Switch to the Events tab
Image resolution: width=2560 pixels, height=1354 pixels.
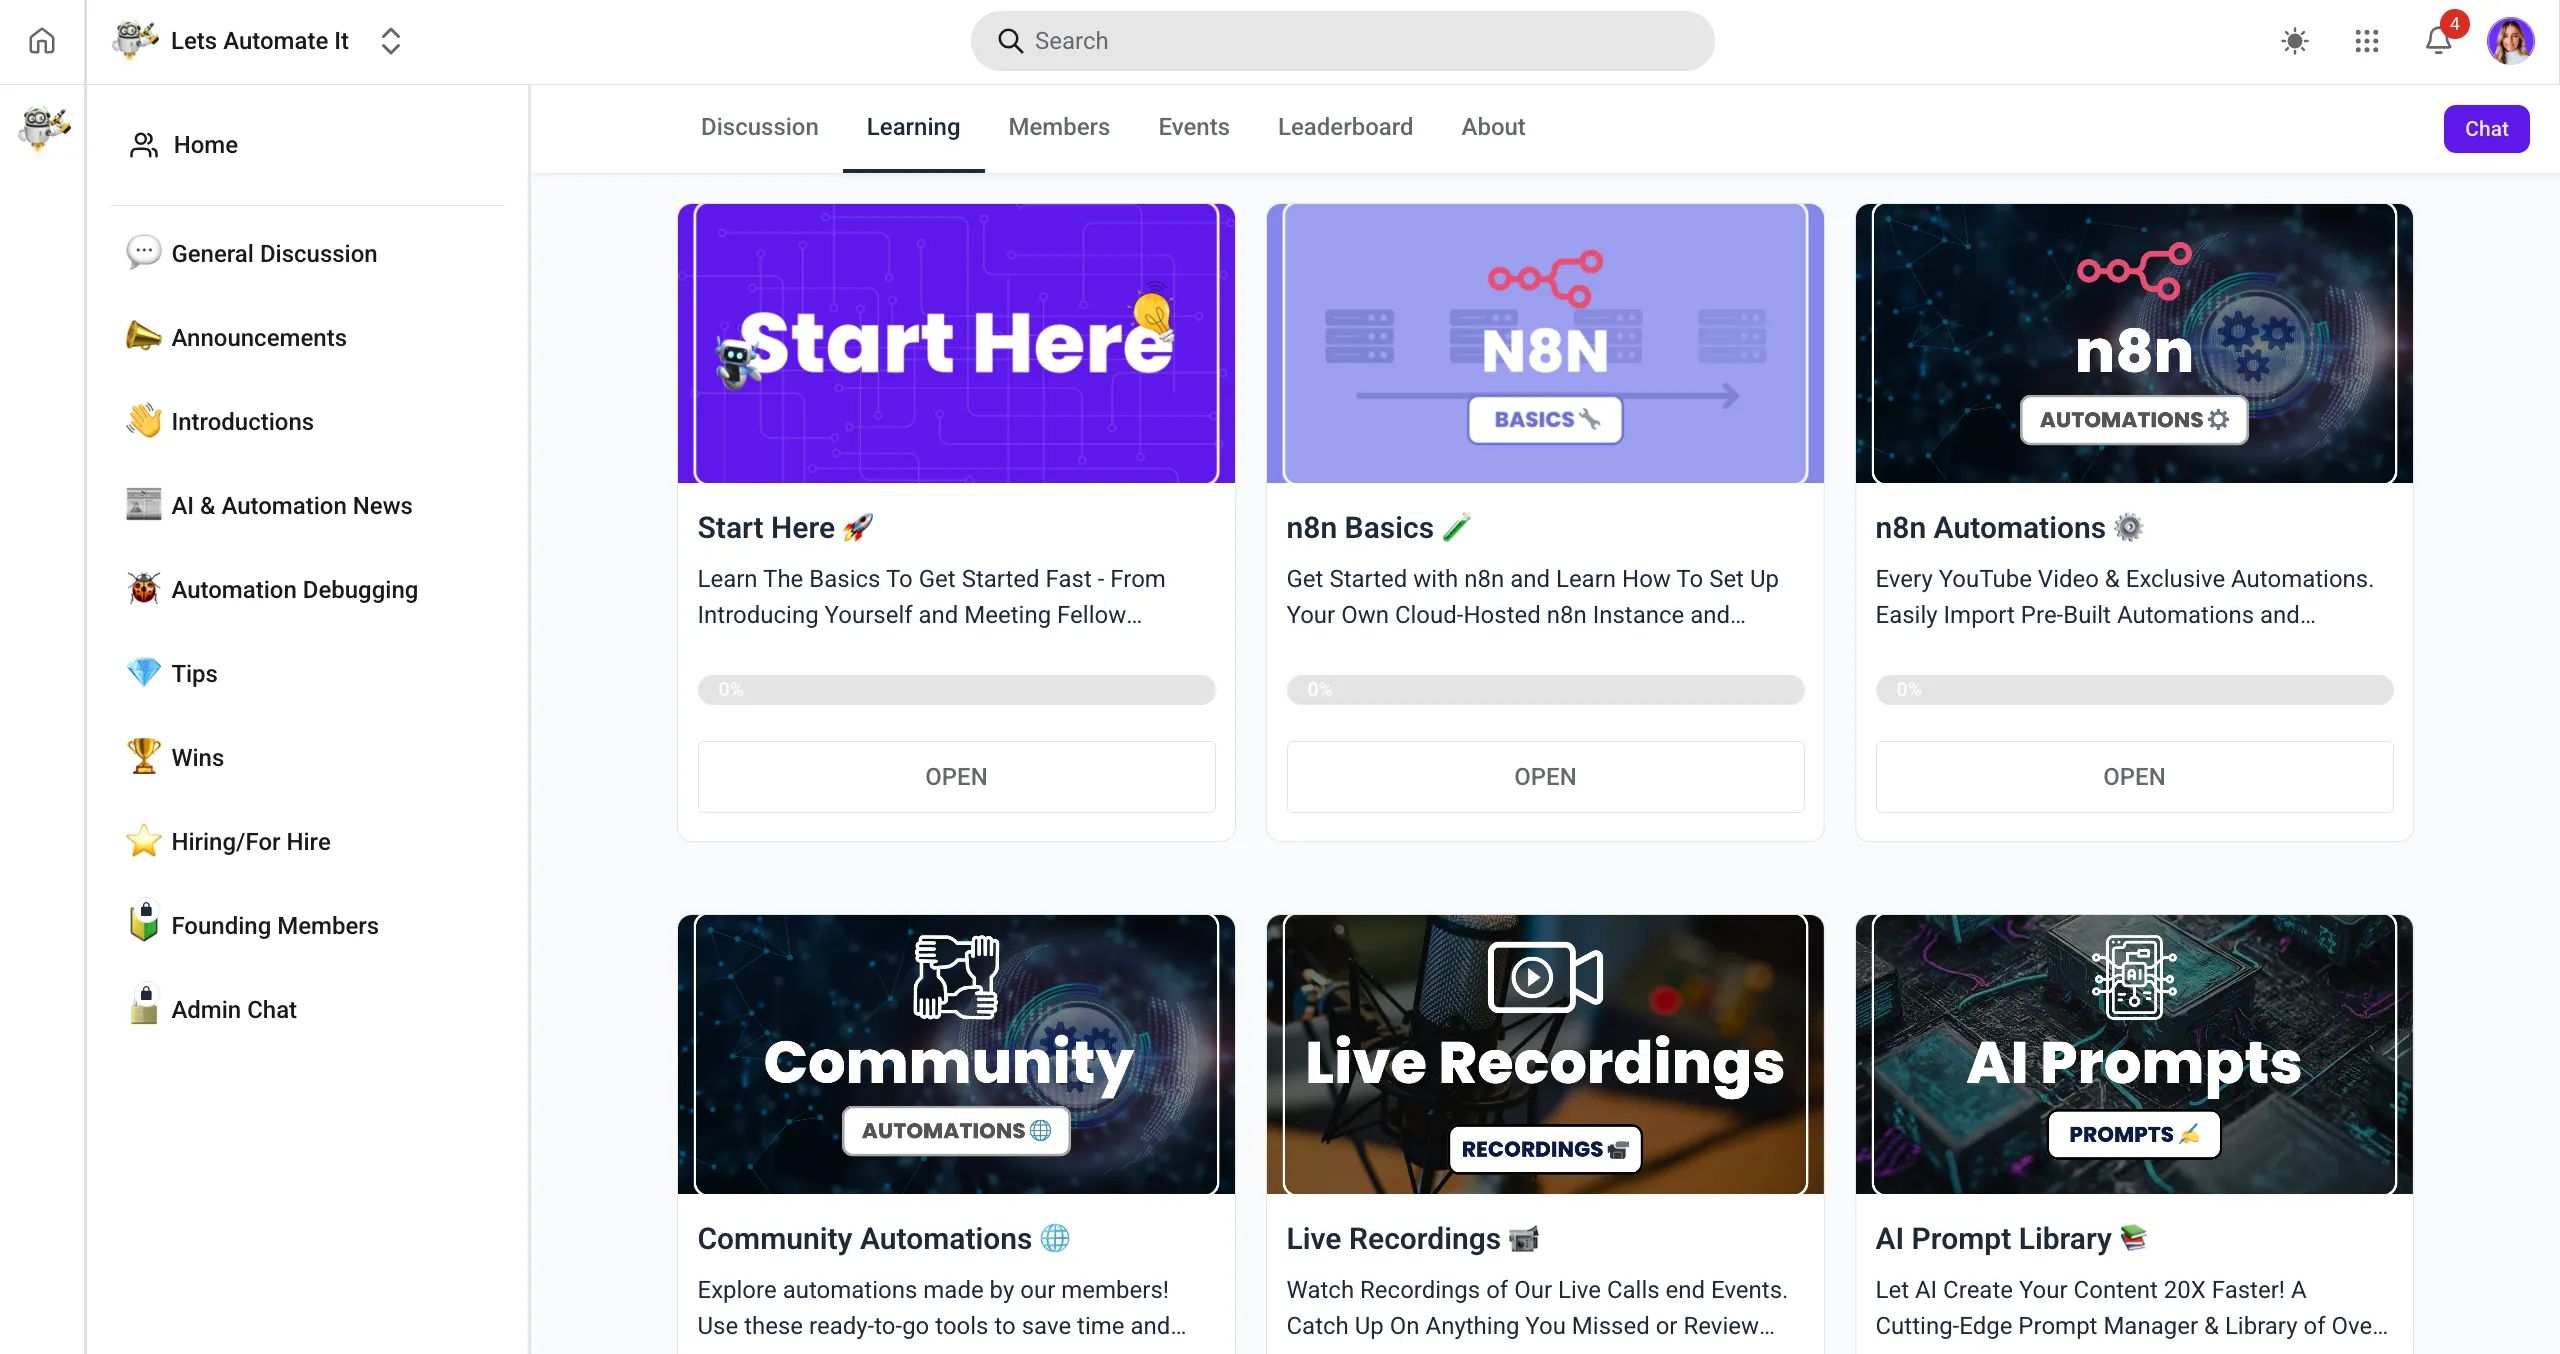point(1194,127)
